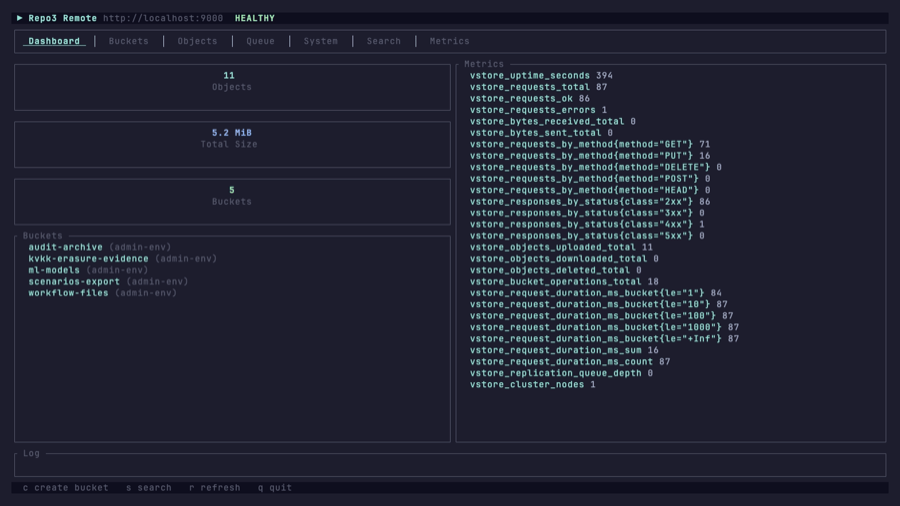Image resolution: width=900 pixels, height=506 pixels.
Task: Click vstore_bytes_received_total metric line
Action: pyautogui.click(x=553, y=122)
